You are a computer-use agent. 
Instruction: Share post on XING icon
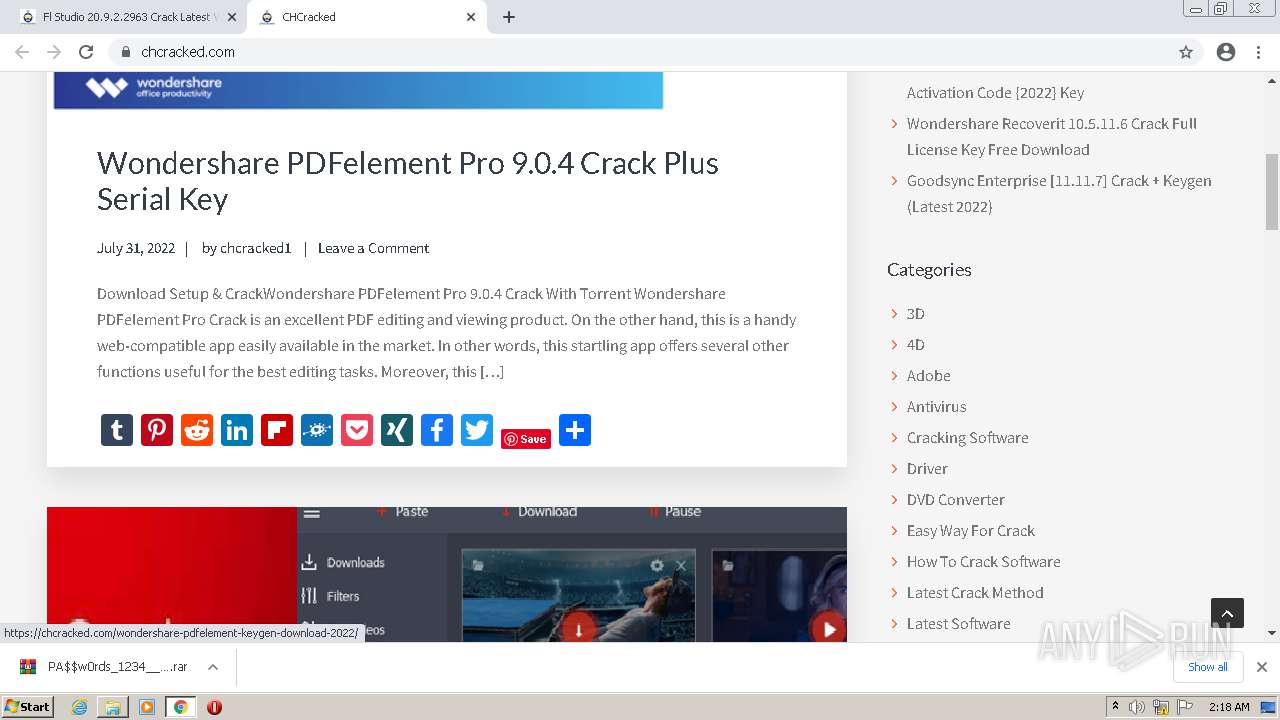[397, 430]
